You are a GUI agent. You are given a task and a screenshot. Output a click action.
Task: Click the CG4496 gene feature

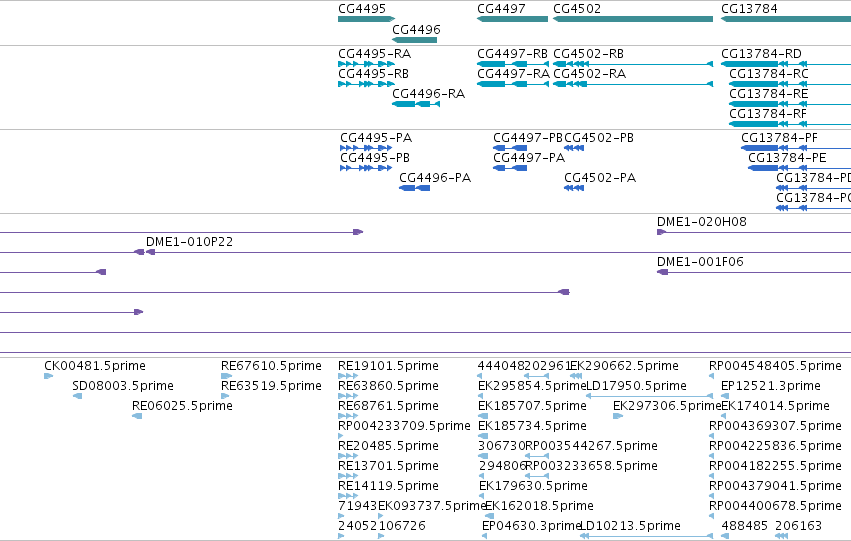(414, 40)
